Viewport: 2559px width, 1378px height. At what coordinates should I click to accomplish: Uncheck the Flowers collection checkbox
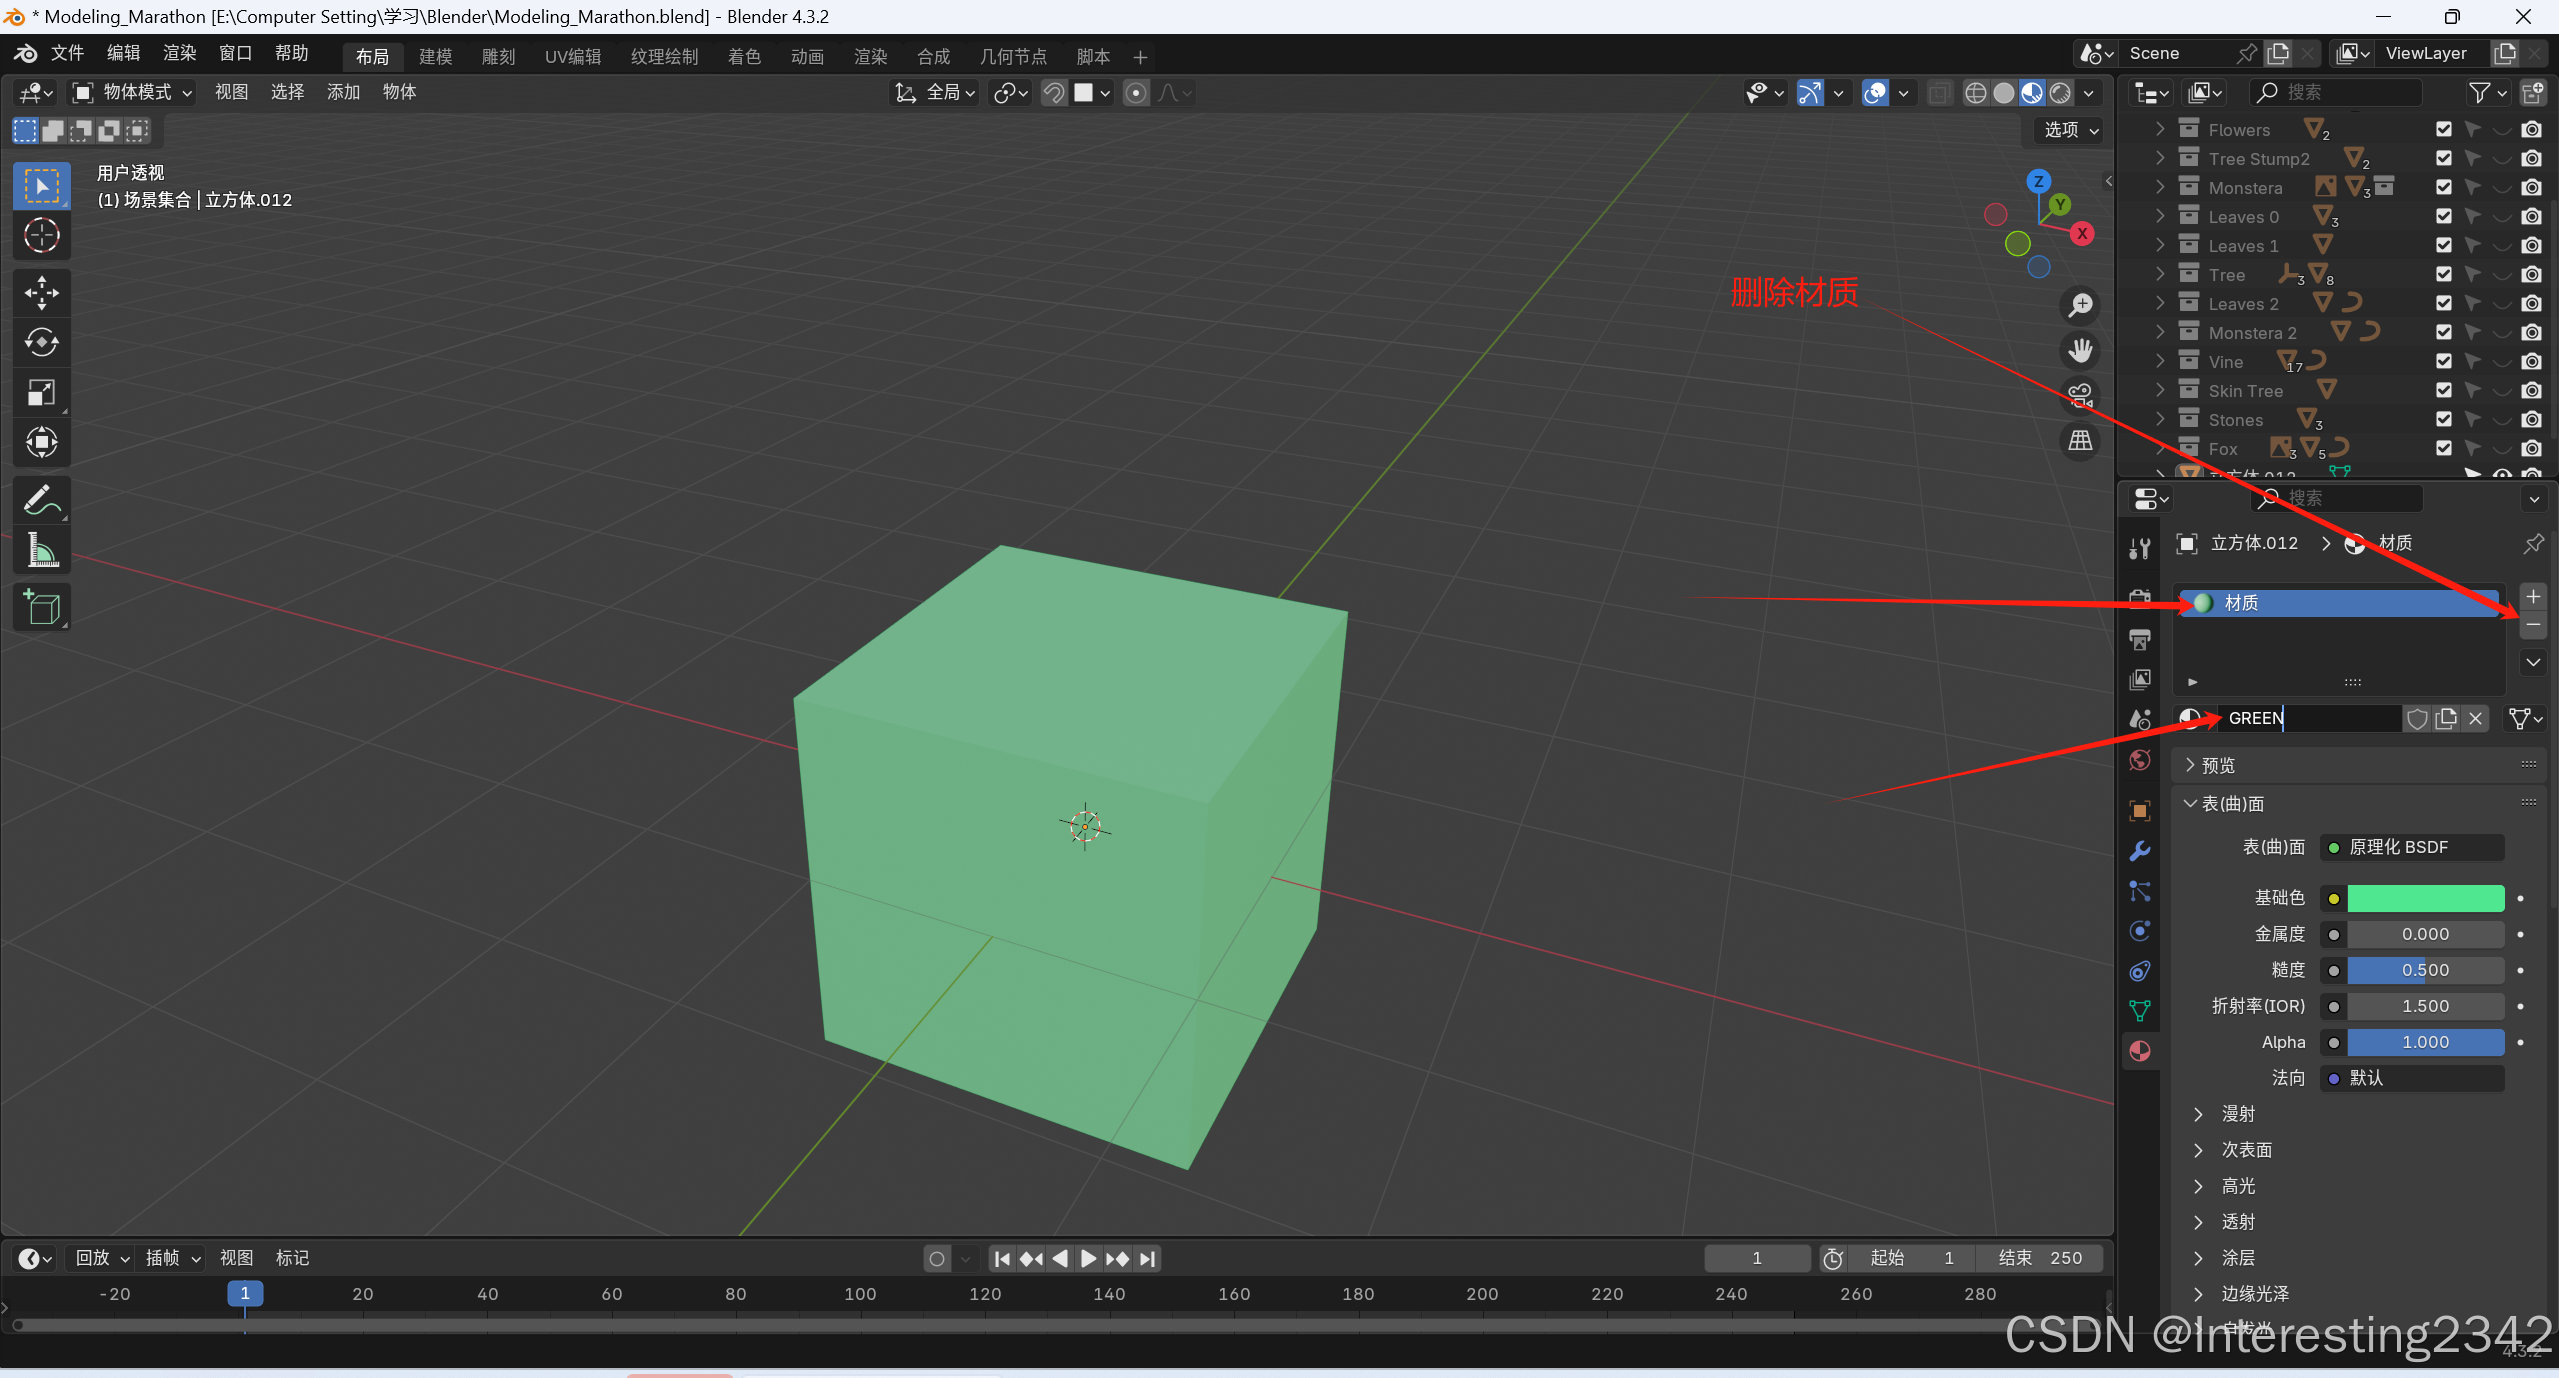coord(2444,129)
